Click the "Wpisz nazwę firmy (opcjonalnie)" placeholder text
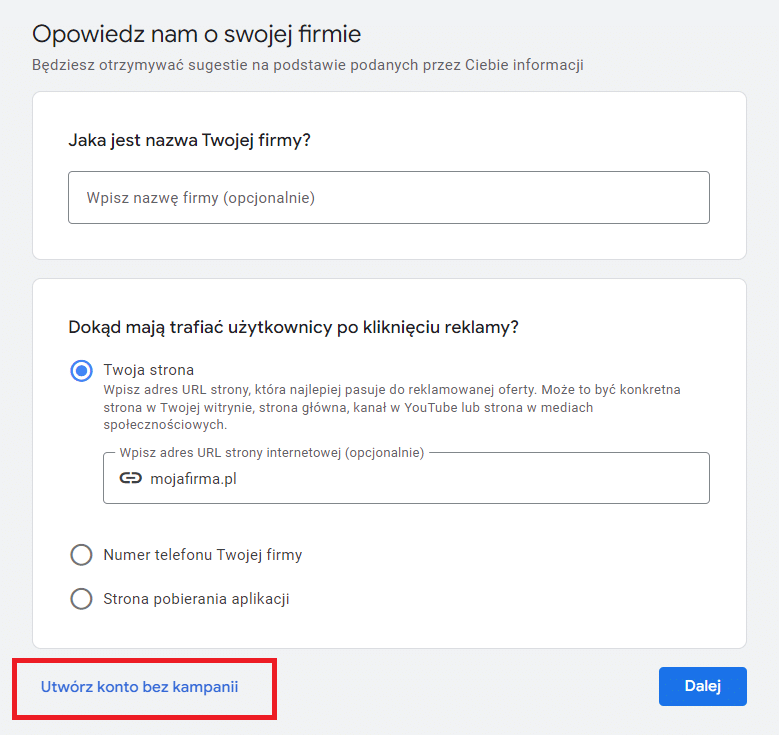This screenshot has width=779, height=735. (201, 198)
